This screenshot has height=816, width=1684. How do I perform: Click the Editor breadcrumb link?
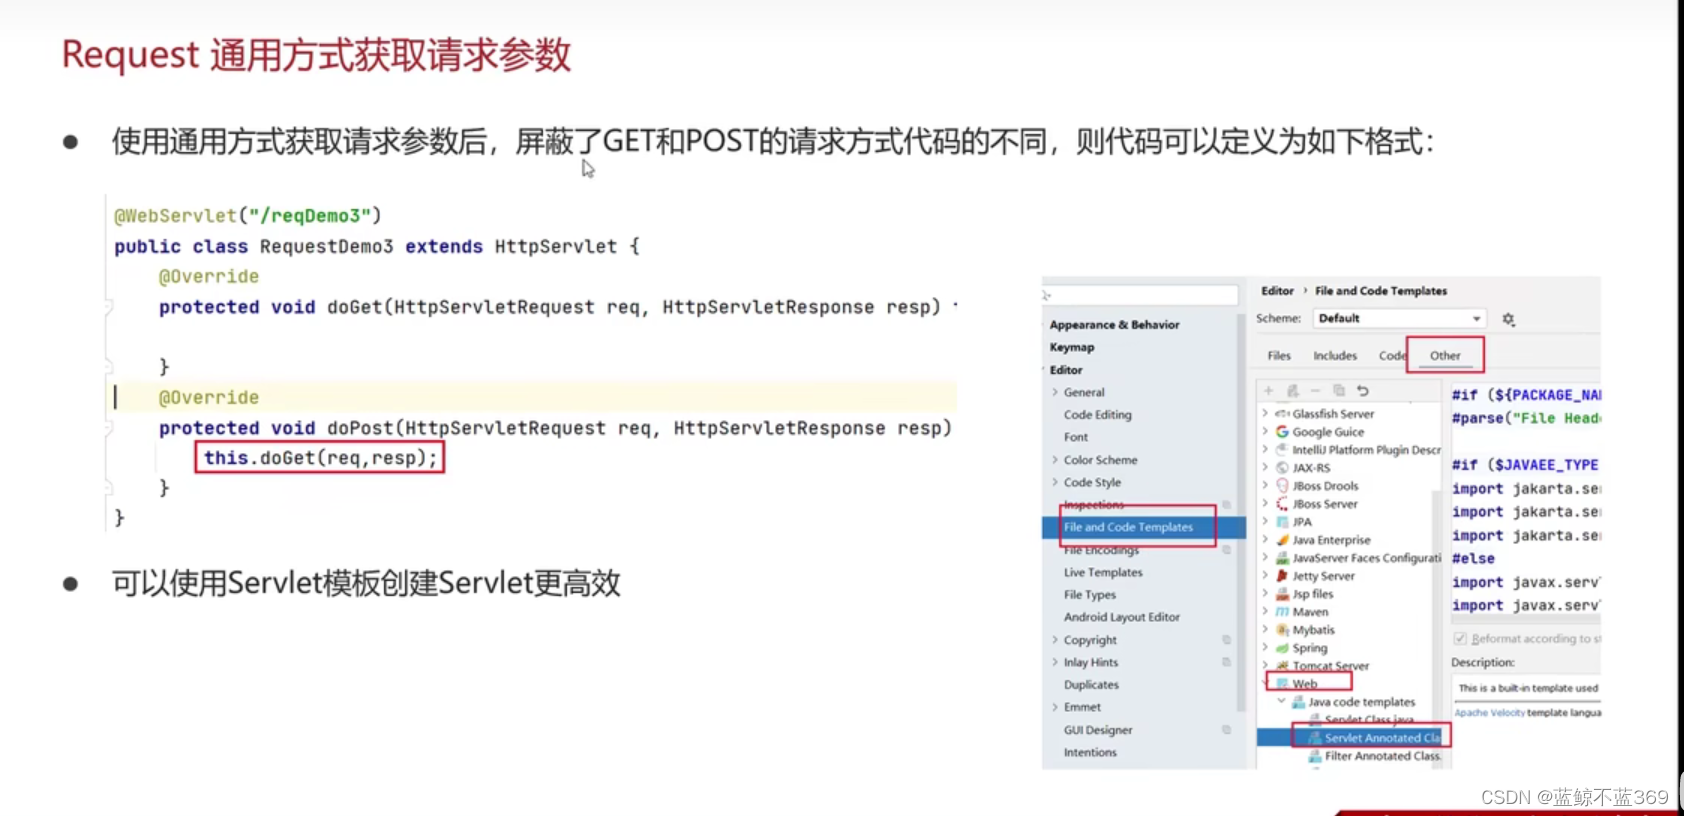click(x=1277, y=291)
